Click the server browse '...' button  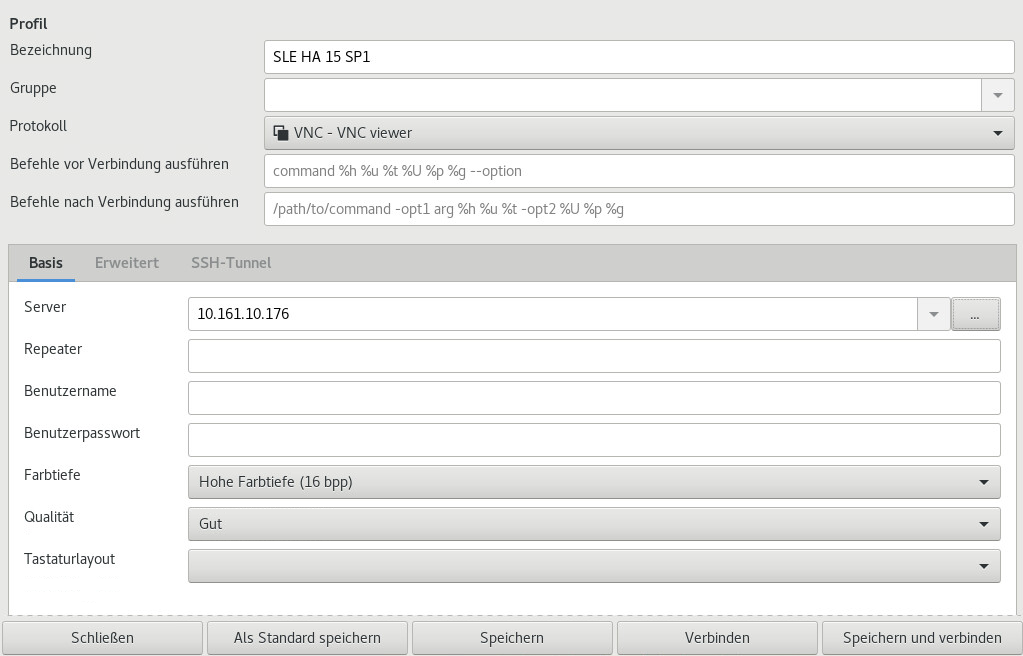coord(975,314)
